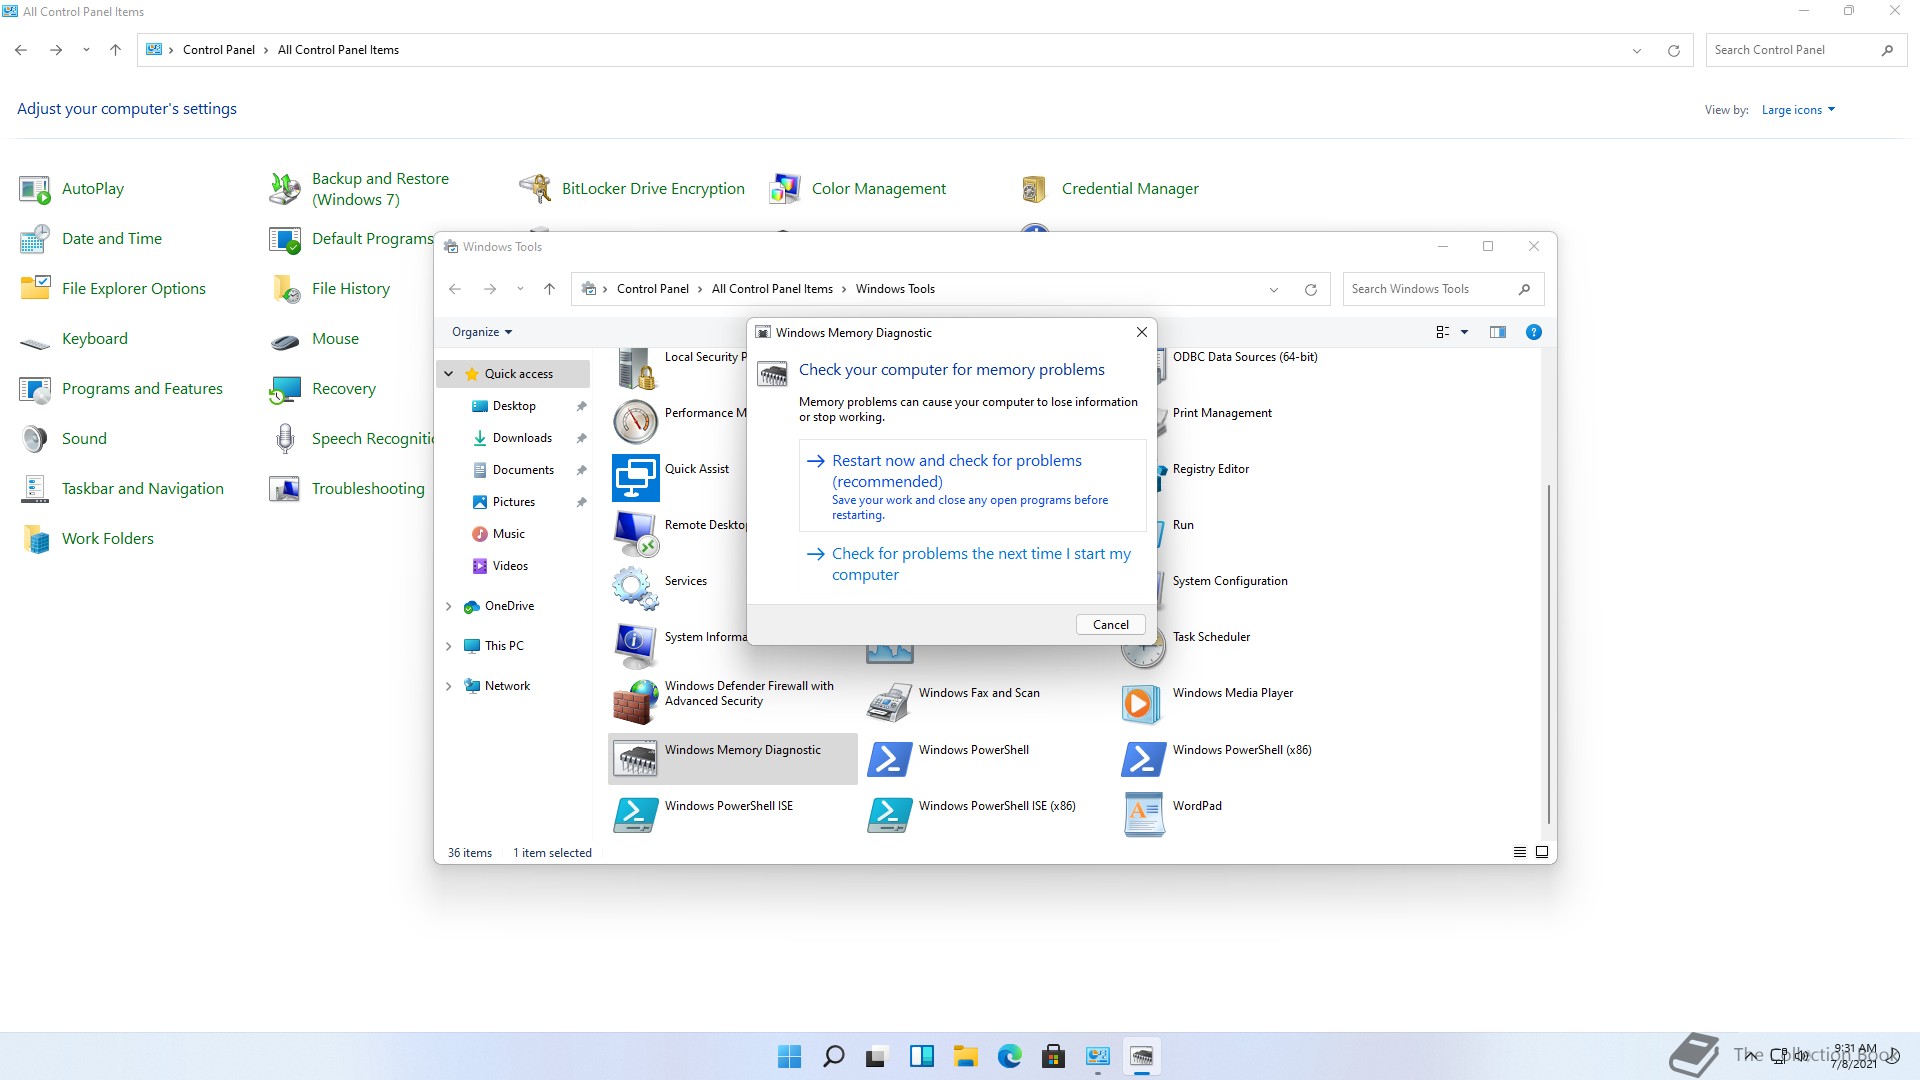Screen dimensions: 1920x1080
Task: Click the Windows Tools vertical scrollbar
Action: pyautogui.click(x=1548, y=655)
